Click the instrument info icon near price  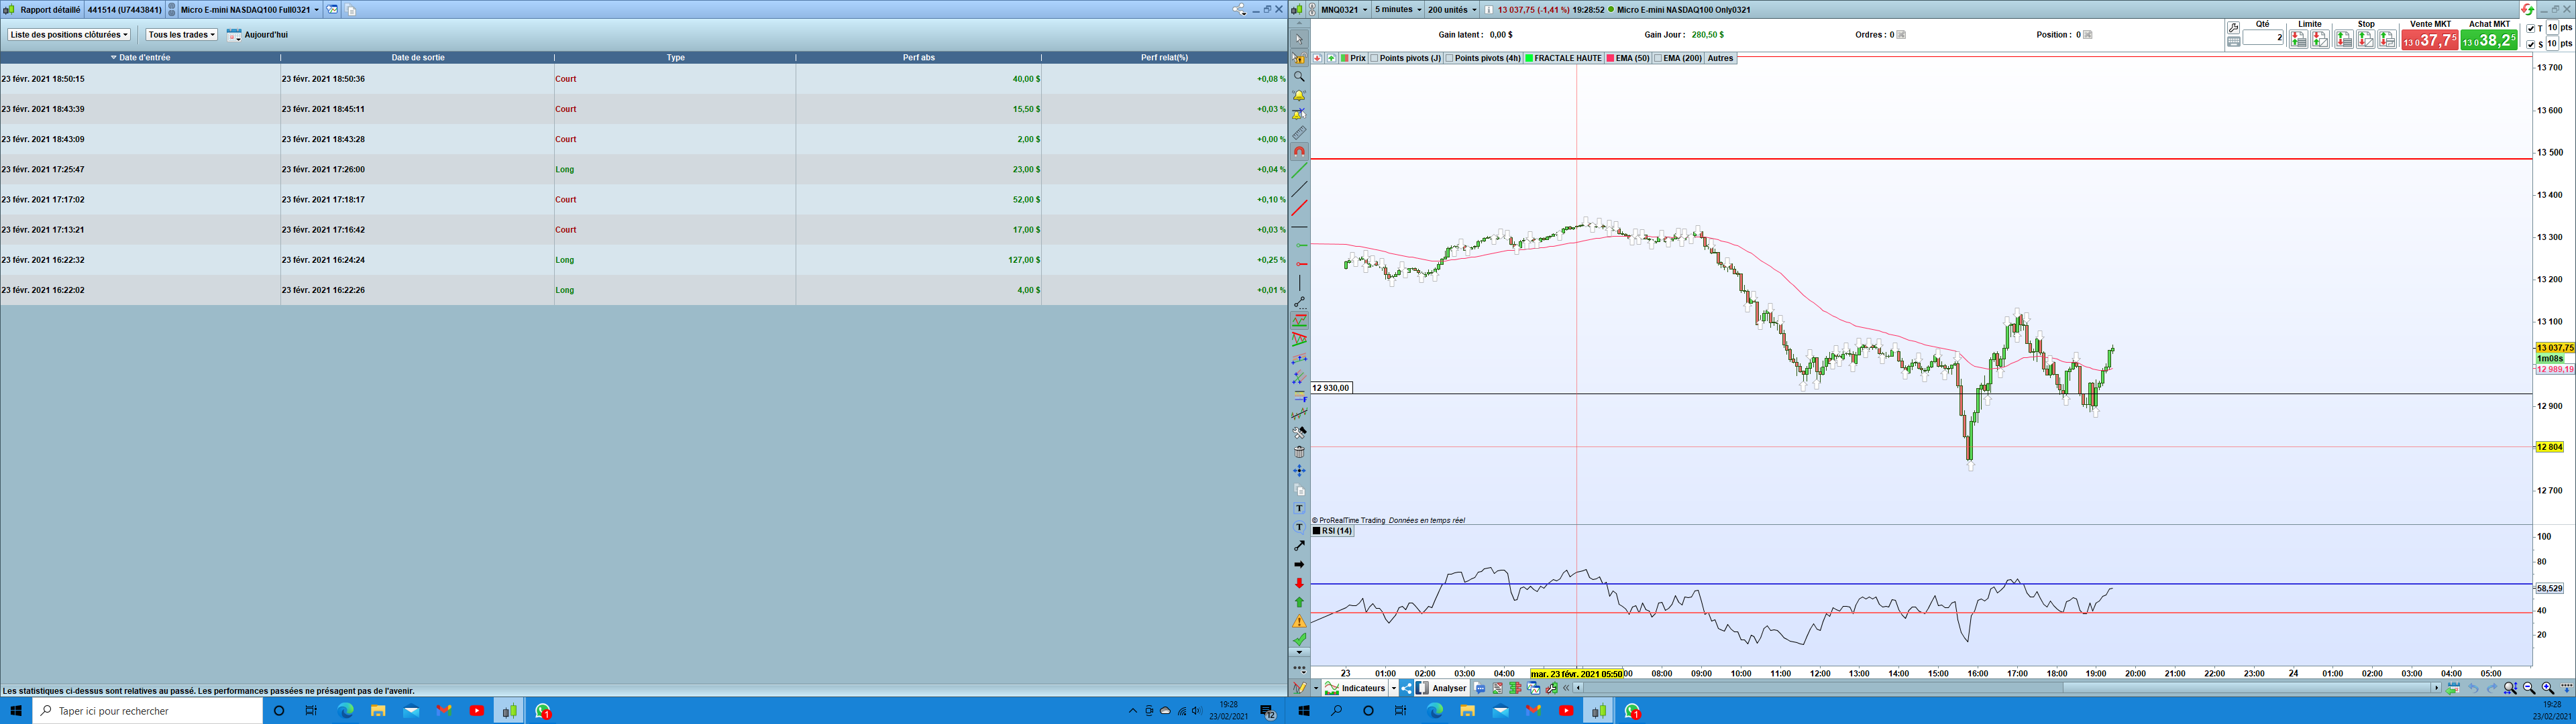(x=1488, y=10)
